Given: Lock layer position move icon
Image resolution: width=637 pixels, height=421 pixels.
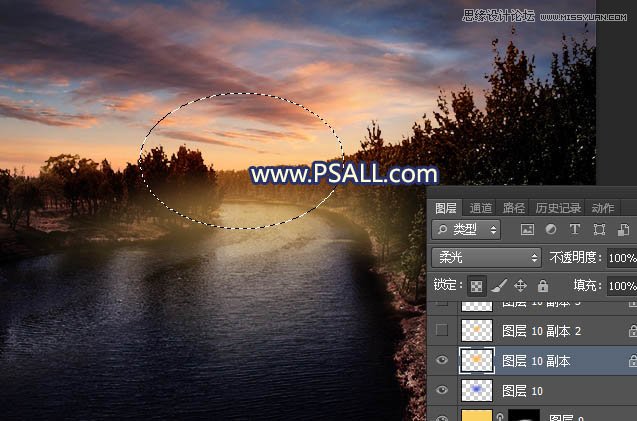Looking at the screenshot, I should (520, 286).
